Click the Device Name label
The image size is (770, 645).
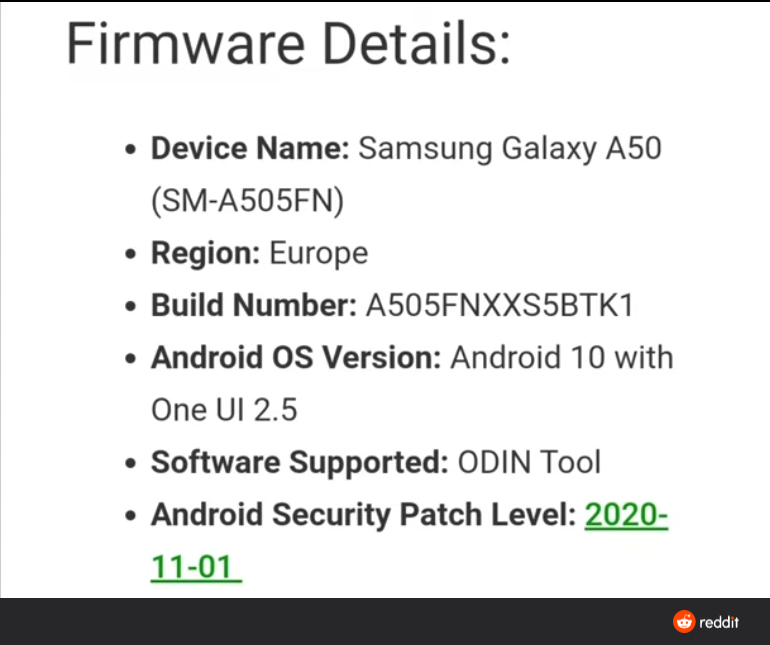(x=250, y=148)
